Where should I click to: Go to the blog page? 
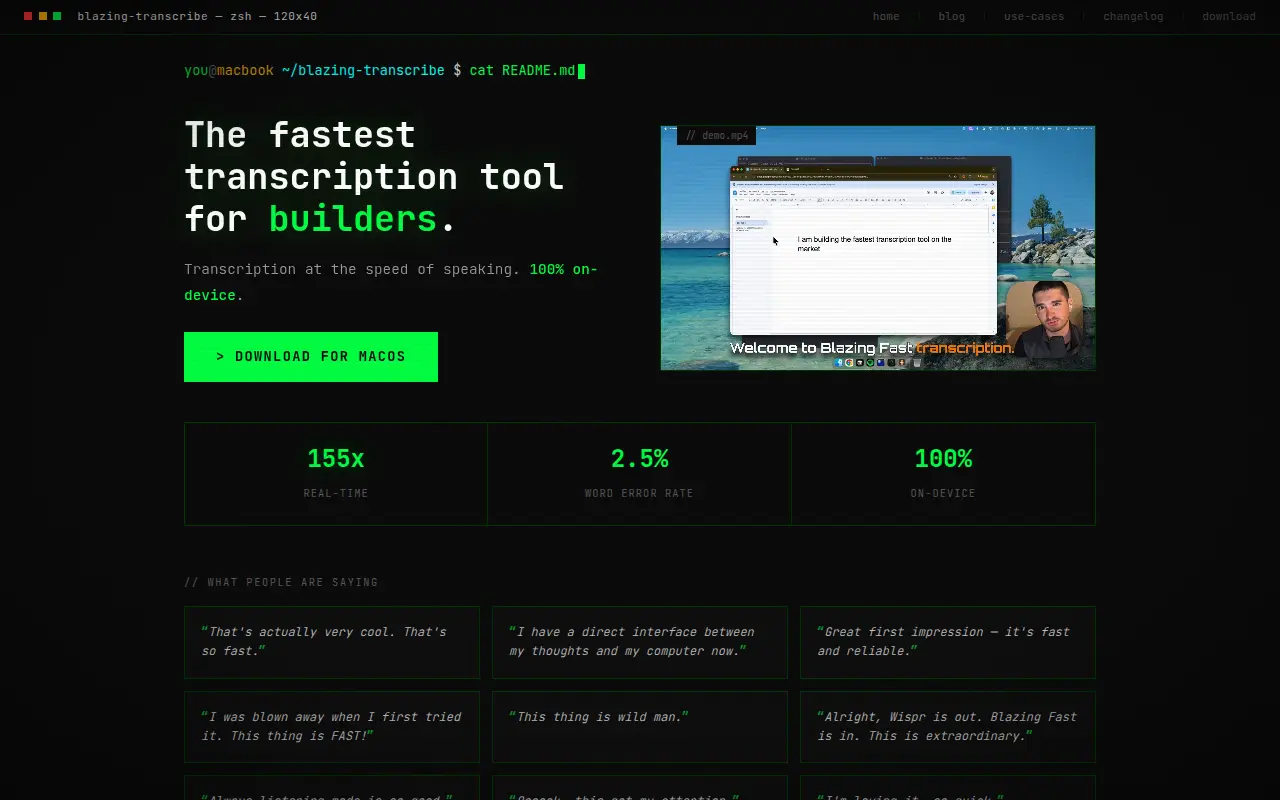pyautogui.click(x=951, y=16)
